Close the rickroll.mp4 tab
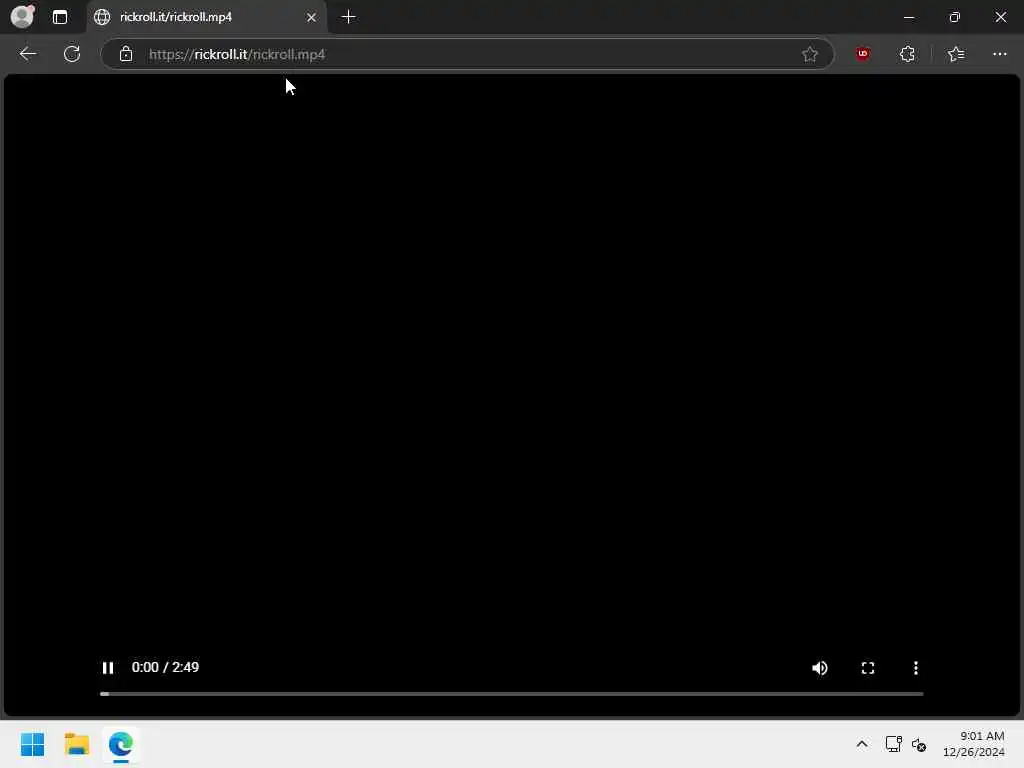 click(x=312, y=17)
